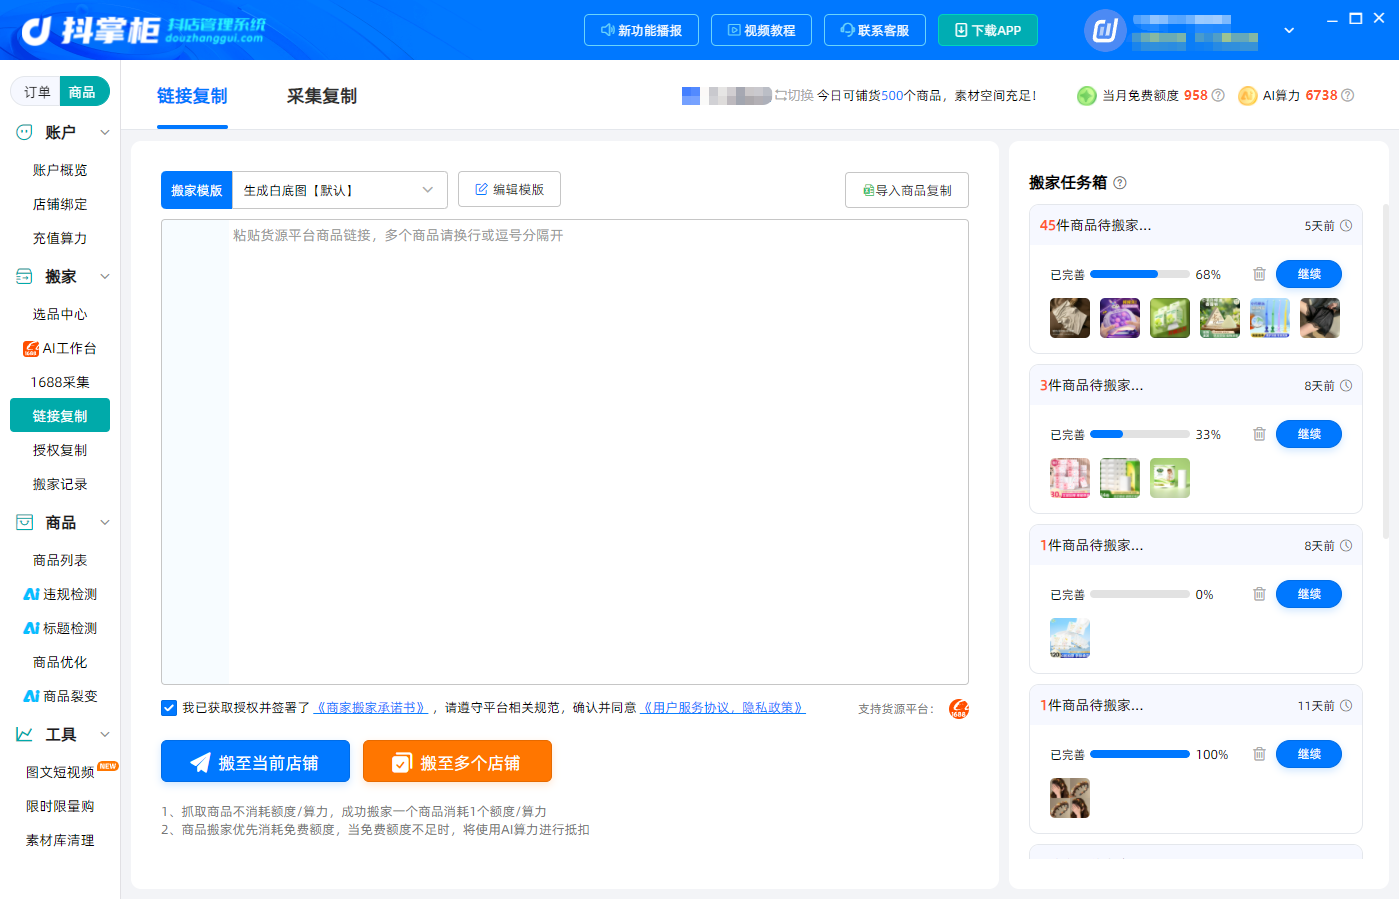Open the 生成白底图【默认】 template dropdown
This screenshot has height=899, width=1399.
[x=339, y=190]
